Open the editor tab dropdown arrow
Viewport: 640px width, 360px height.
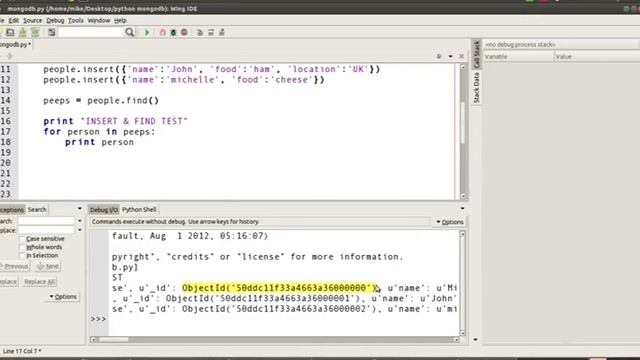(450, 56)
